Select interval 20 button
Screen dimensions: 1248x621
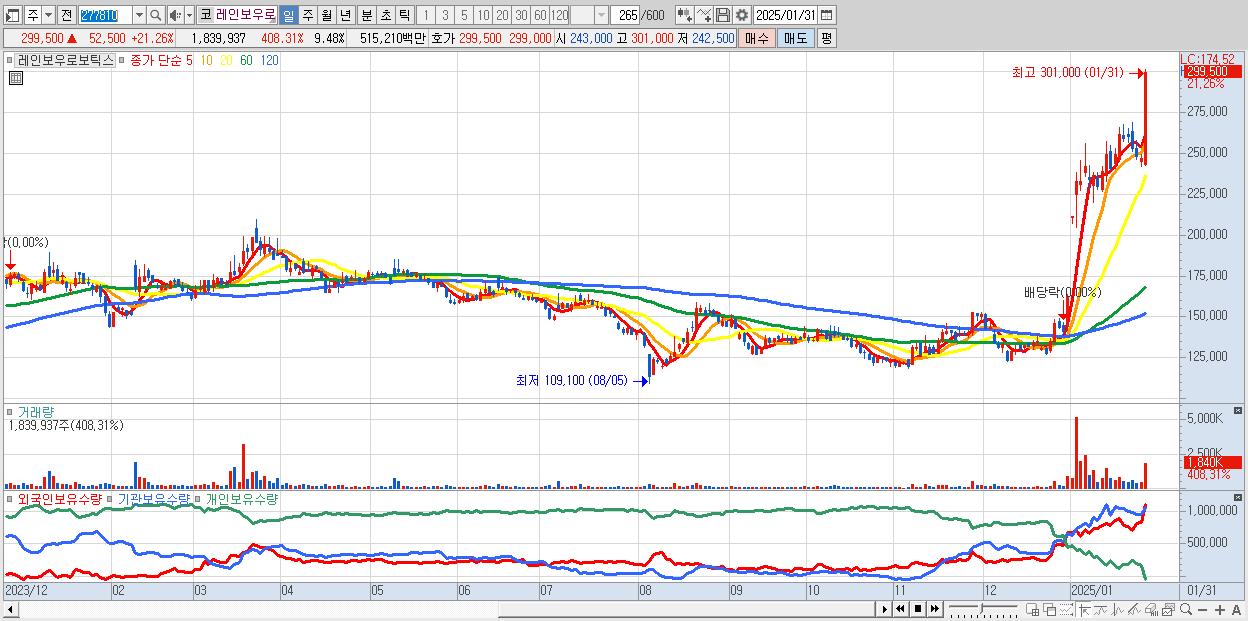[502, 15]
